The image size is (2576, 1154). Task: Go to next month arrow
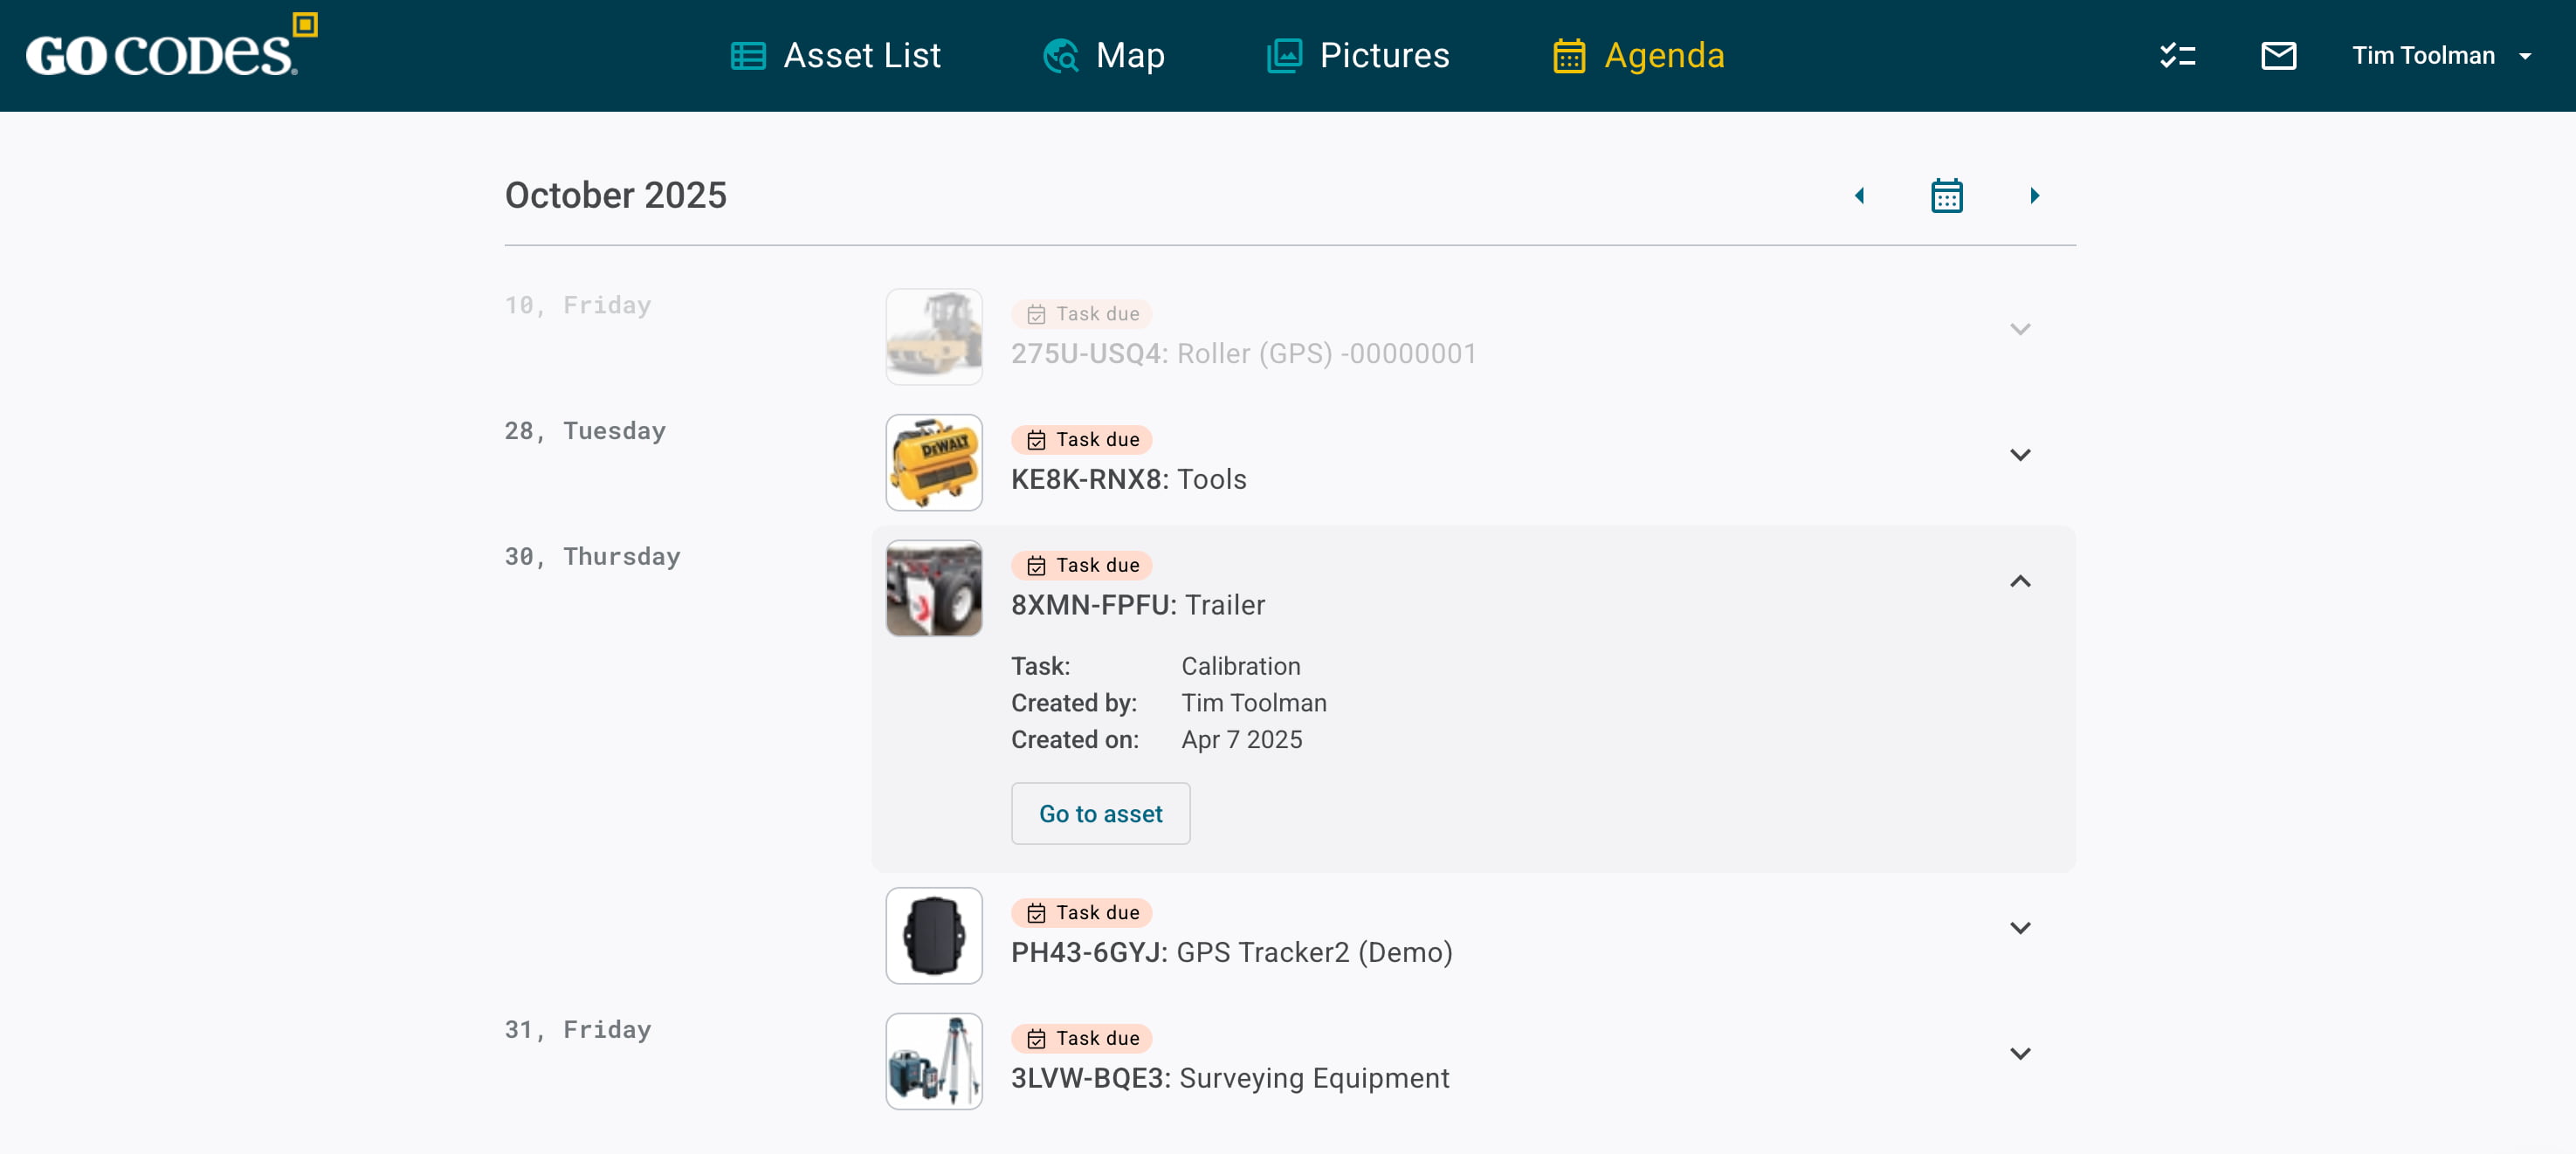click(2034, 196)
